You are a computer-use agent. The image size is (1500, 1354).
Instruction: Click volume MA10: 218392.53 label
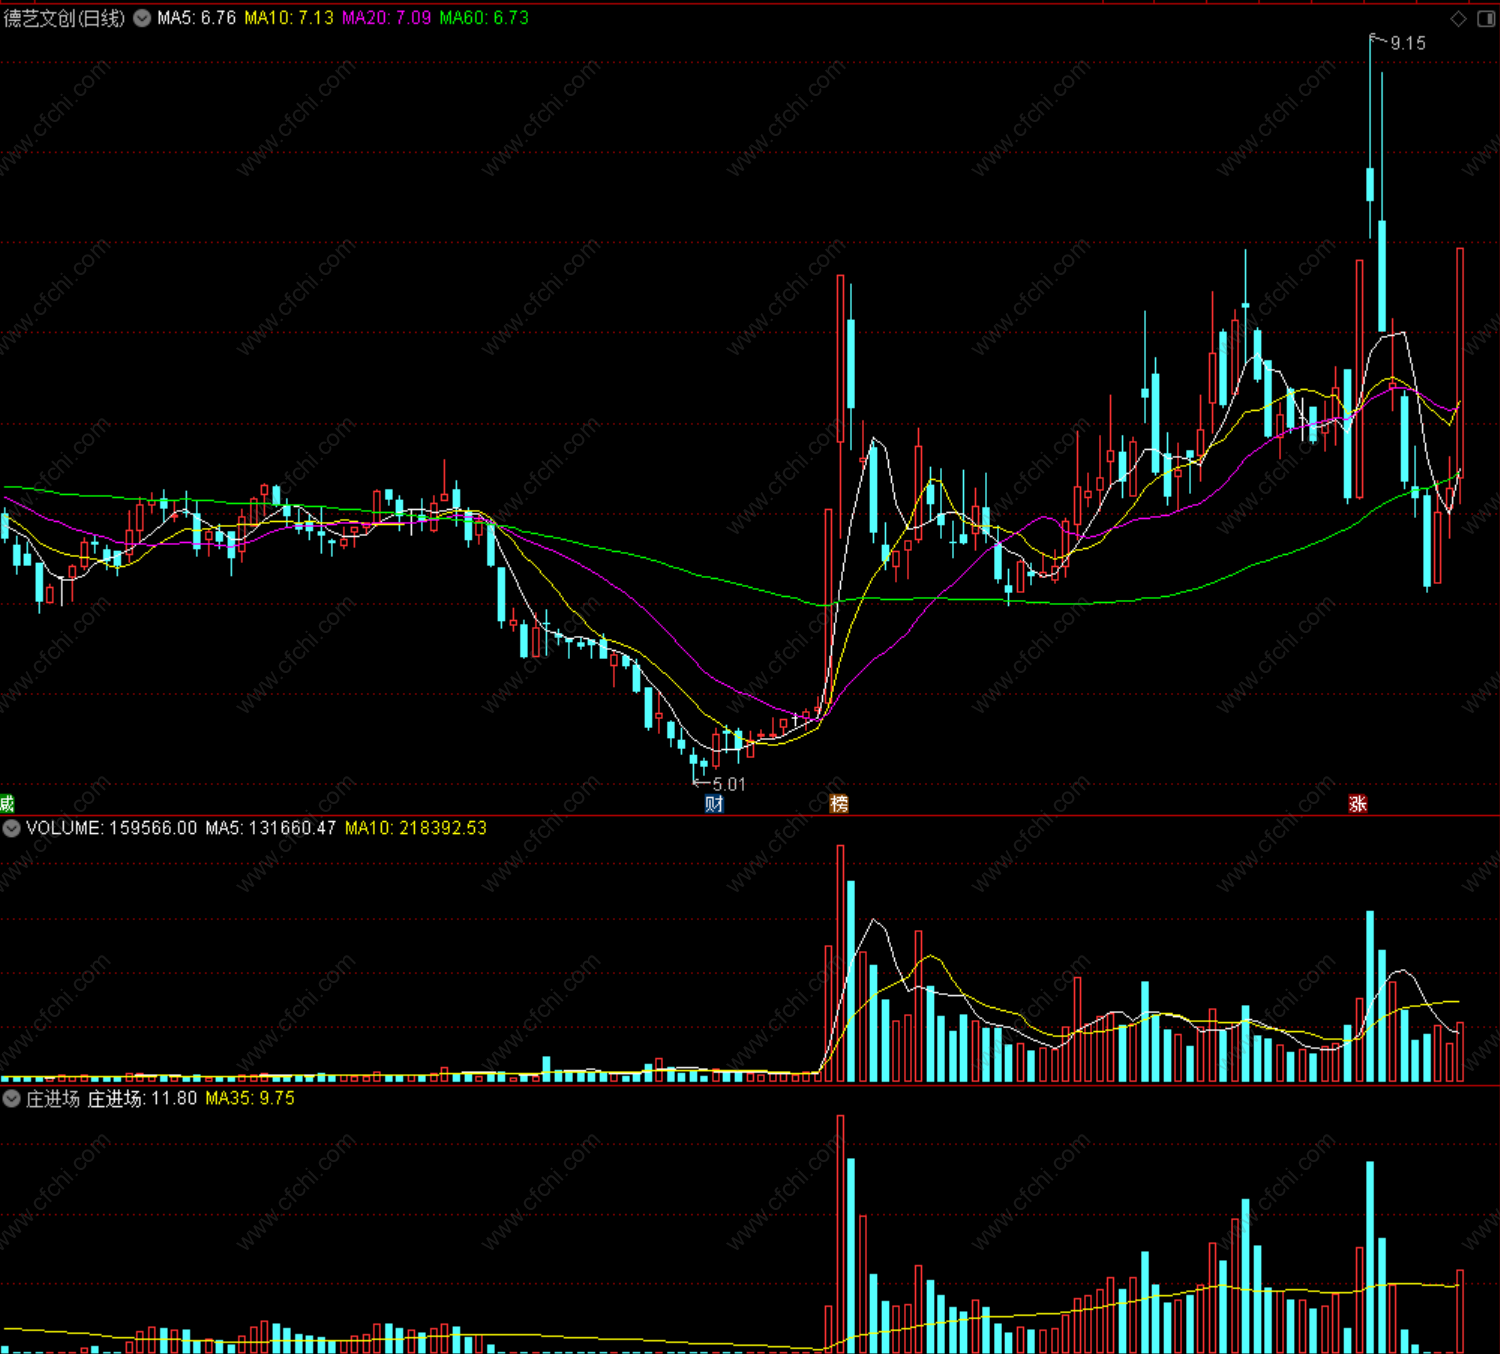coord(416,828)
